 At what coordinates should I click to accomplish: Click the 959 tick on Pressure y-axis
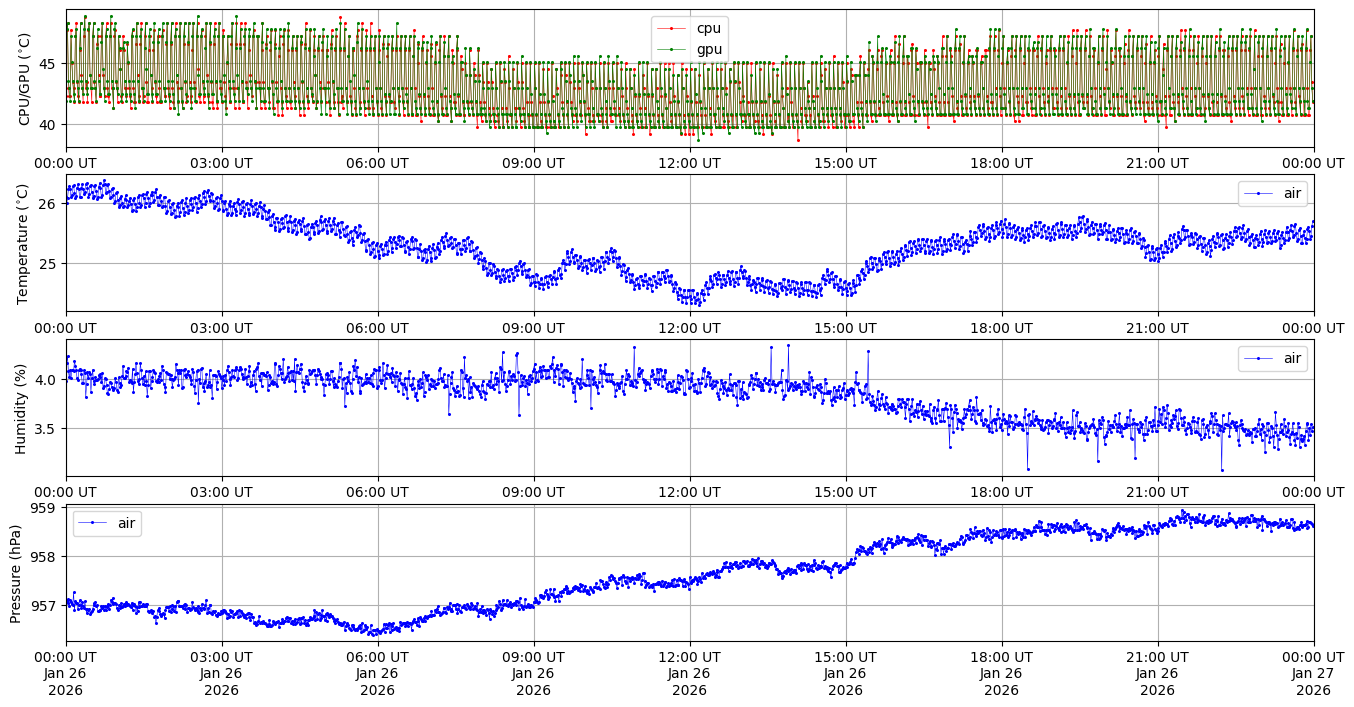pyautogui.click(x=44, y=508)
